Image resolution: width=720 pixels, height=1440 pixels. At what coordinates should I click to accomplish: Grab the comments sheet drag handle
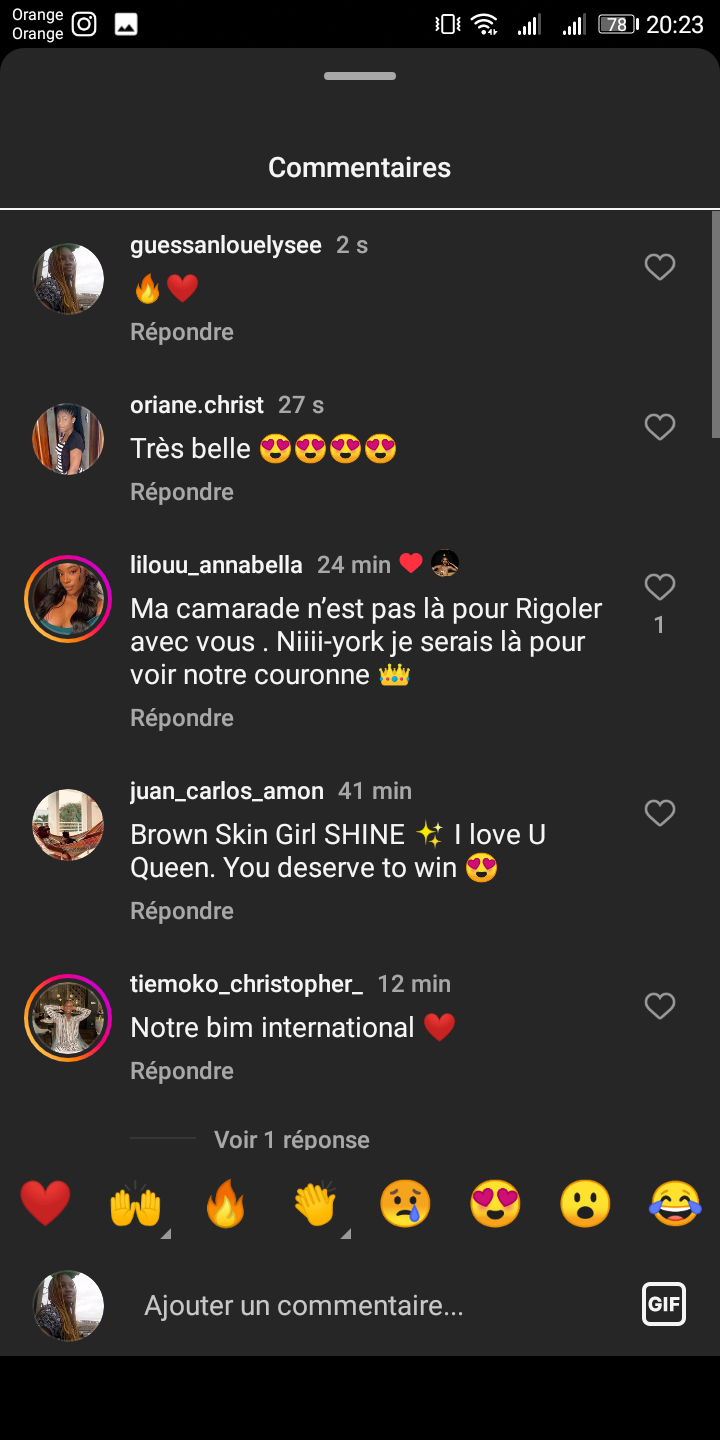click(360, 76)
